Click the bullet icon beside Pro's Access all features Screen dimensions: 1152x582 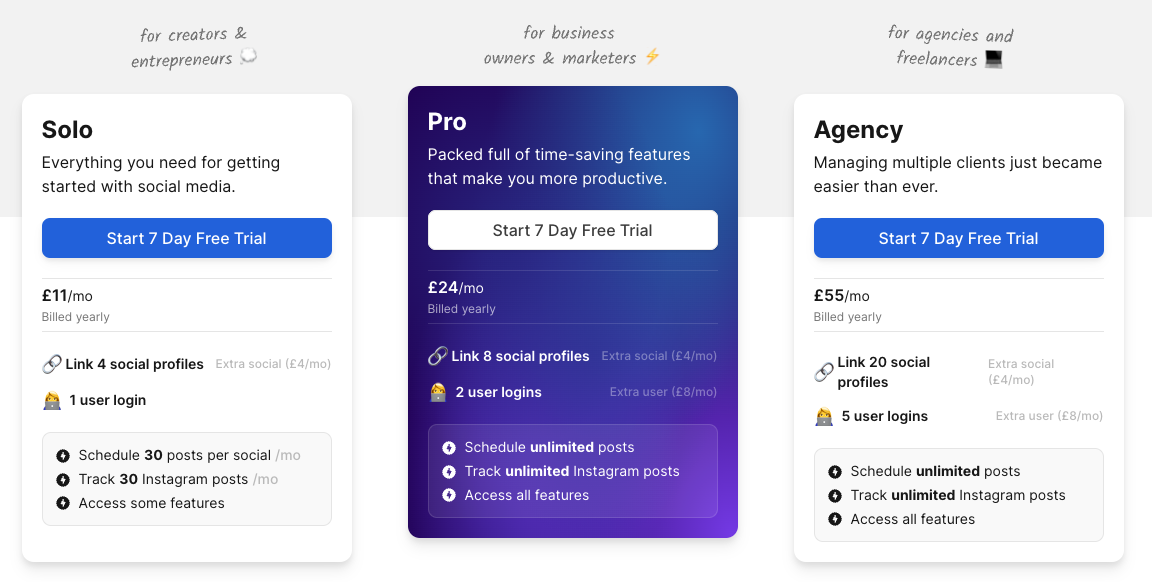(x=449, y=495)
